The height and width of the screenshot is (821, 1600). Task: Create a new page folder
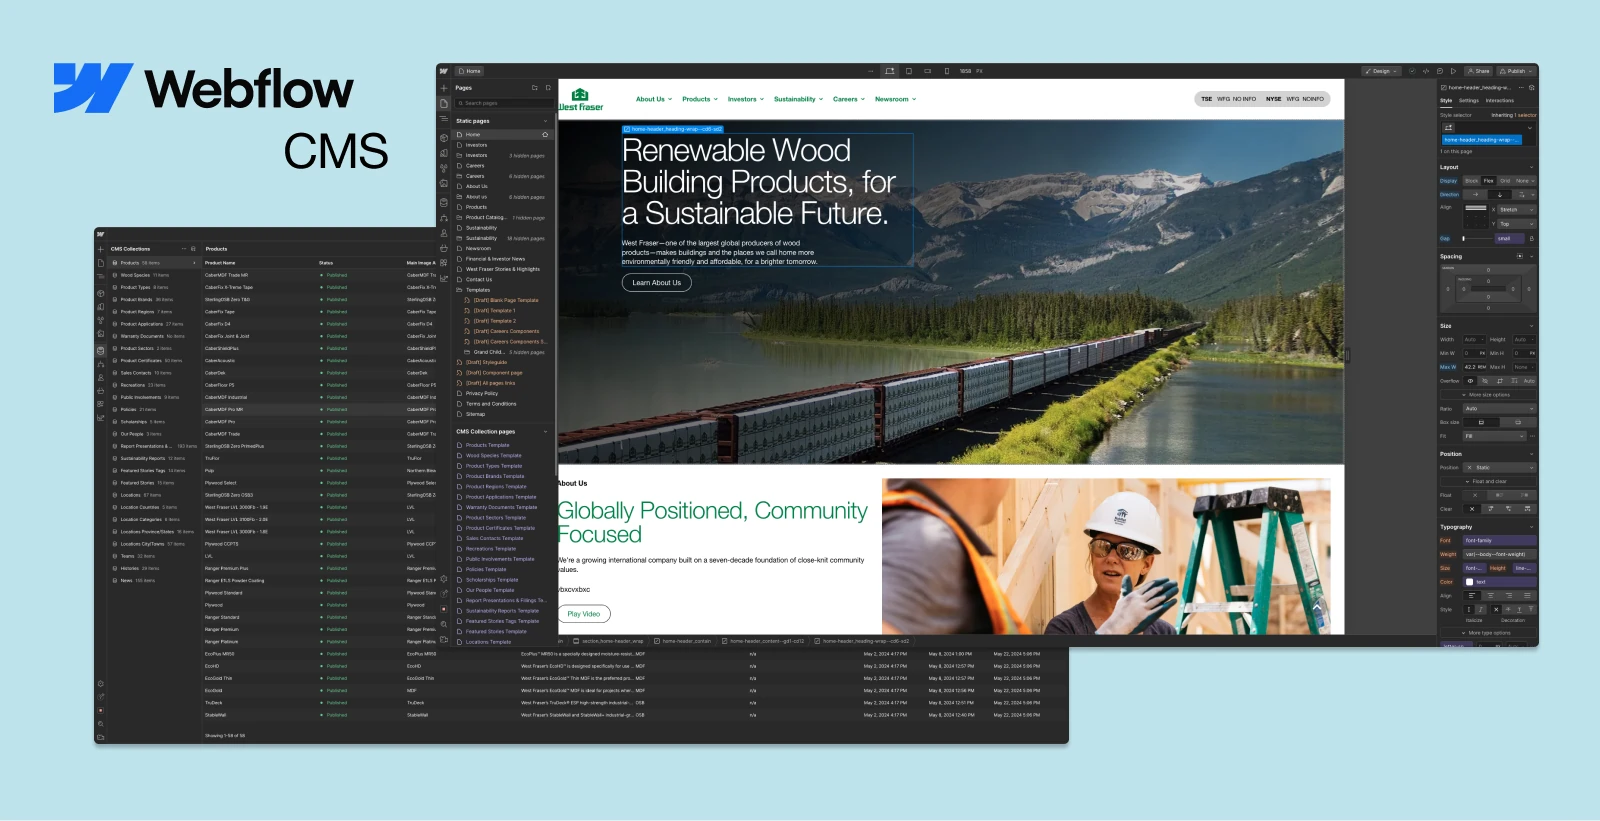(x=535, y=88)
